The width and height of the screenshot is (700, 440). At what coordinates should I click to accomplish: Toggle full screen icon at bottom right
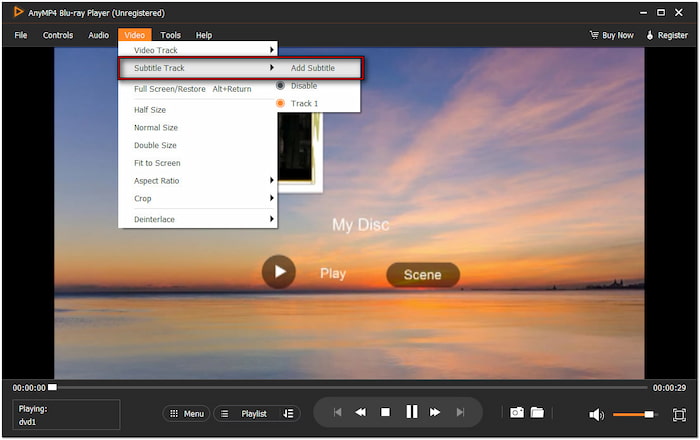(x=679, y=415)
